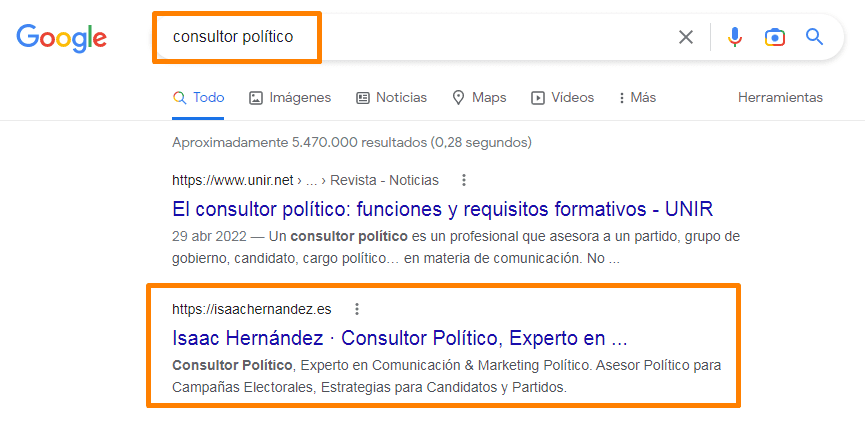
Task: Select the Todo tab
Action: pyautogui.click(x=198, y=98)
